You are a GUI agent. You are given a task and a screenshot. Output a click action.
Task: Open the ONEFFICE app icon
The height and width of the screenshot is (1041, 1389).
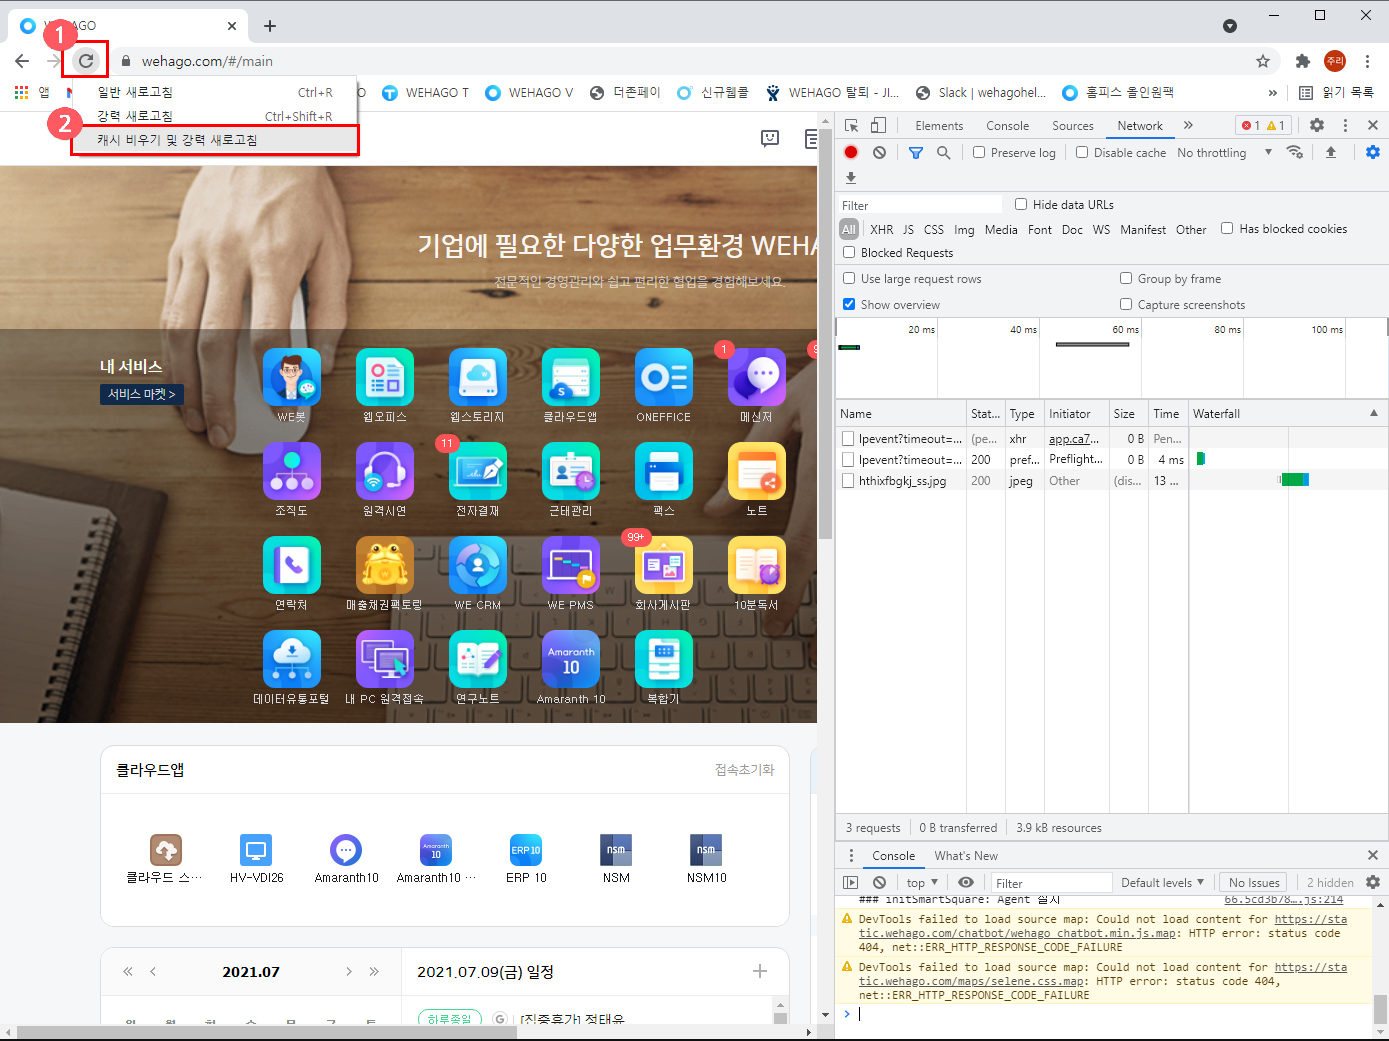click(663, 378)
